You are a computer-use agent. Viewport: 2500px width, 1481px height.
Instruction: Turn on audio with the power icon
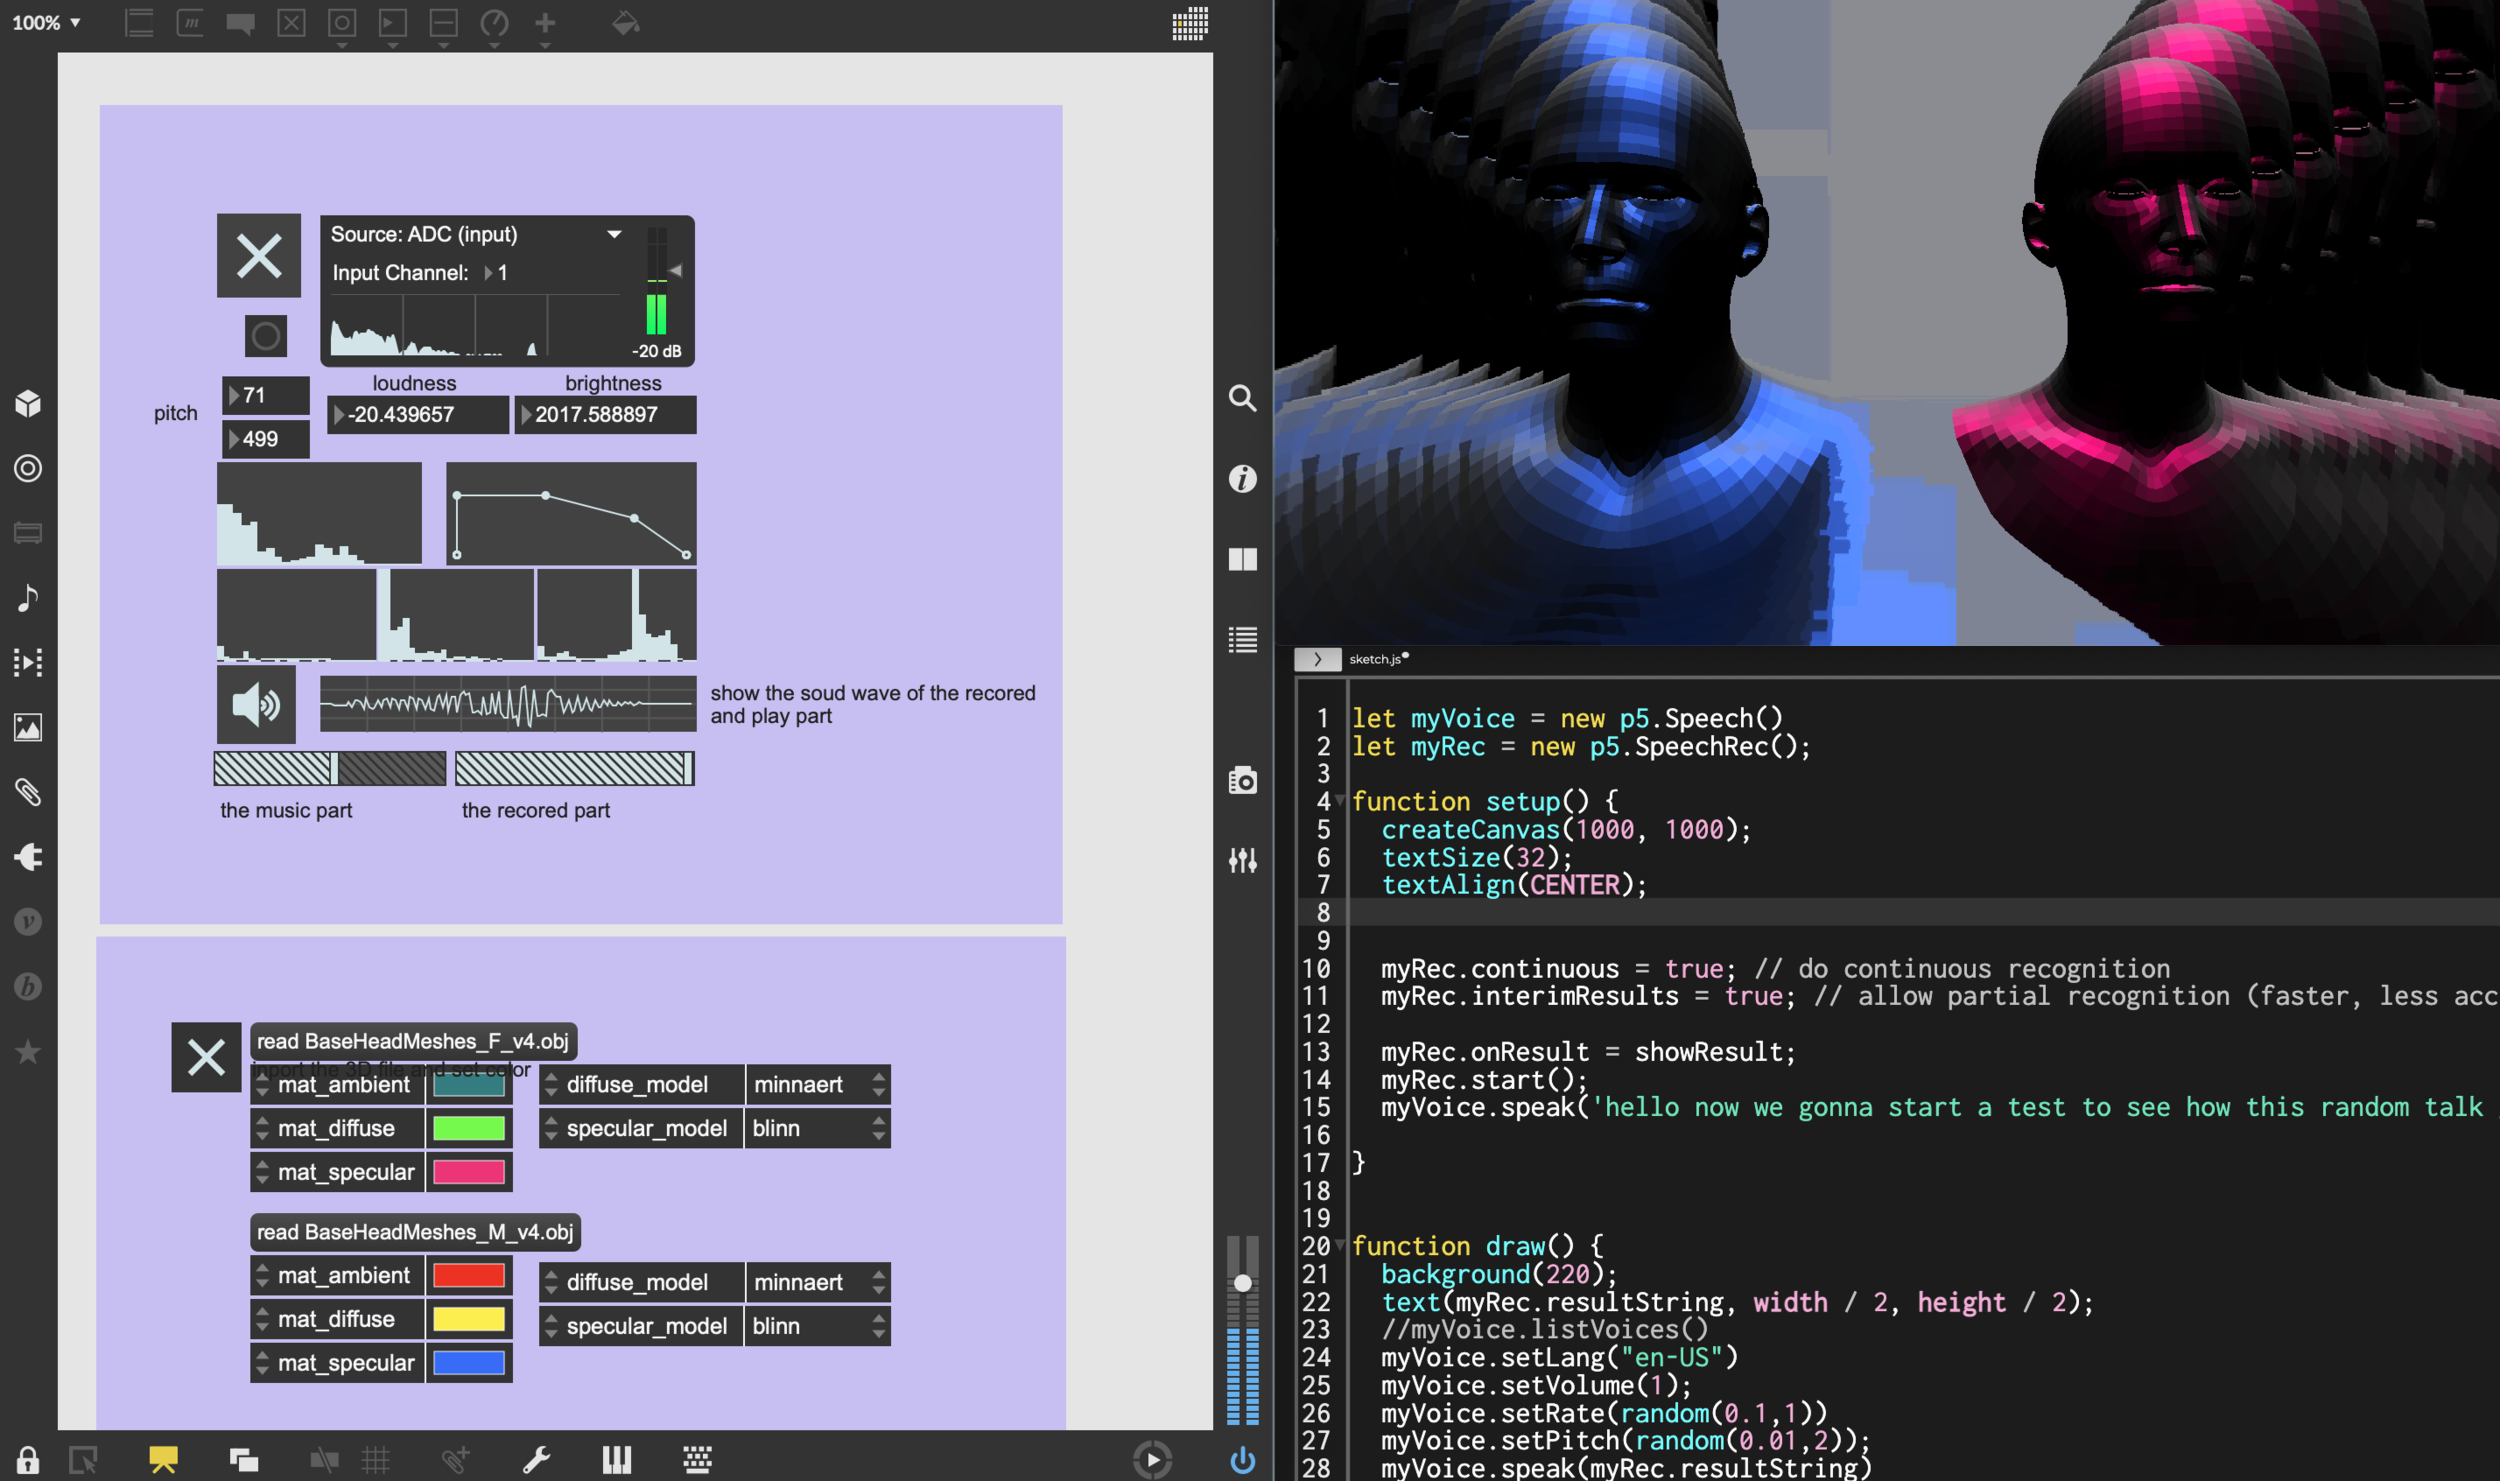tap(1242, 1459)
